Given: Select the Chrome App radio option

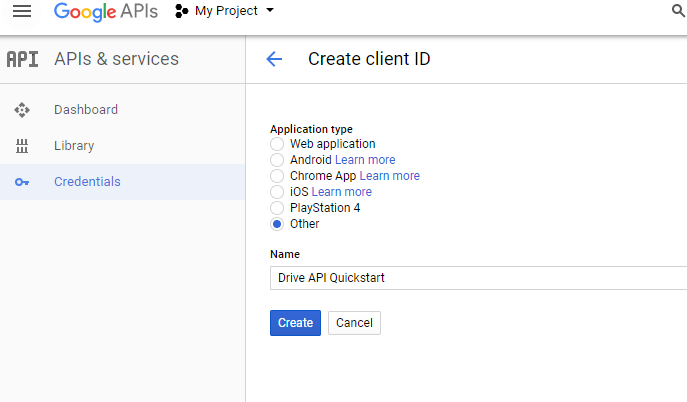Looking at the screenshot, I should pos(277,176).
